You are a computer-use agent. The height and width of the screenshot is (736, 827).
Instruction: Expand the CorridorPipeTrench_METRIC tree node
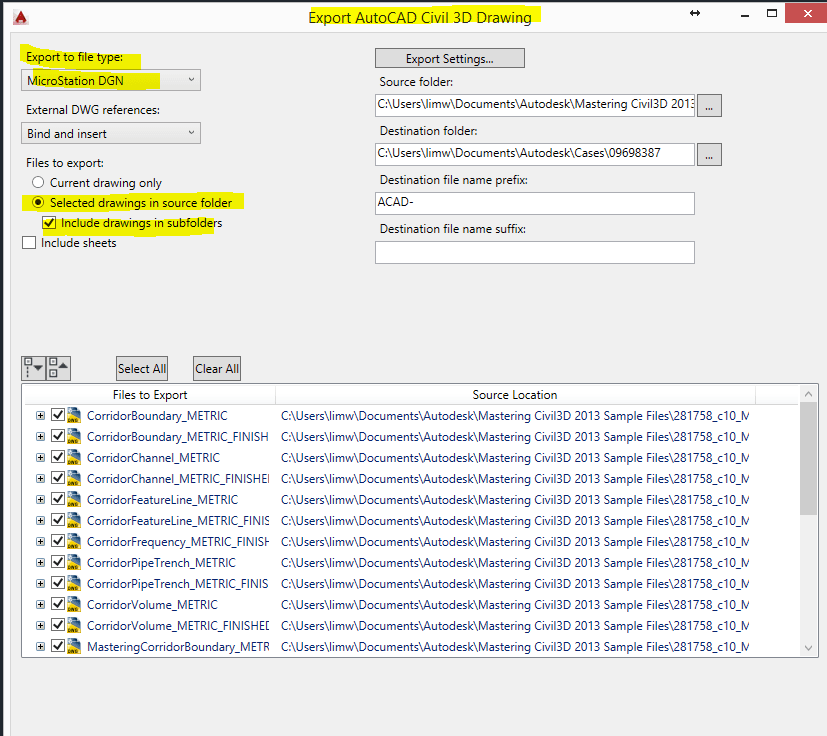point(40,563)
